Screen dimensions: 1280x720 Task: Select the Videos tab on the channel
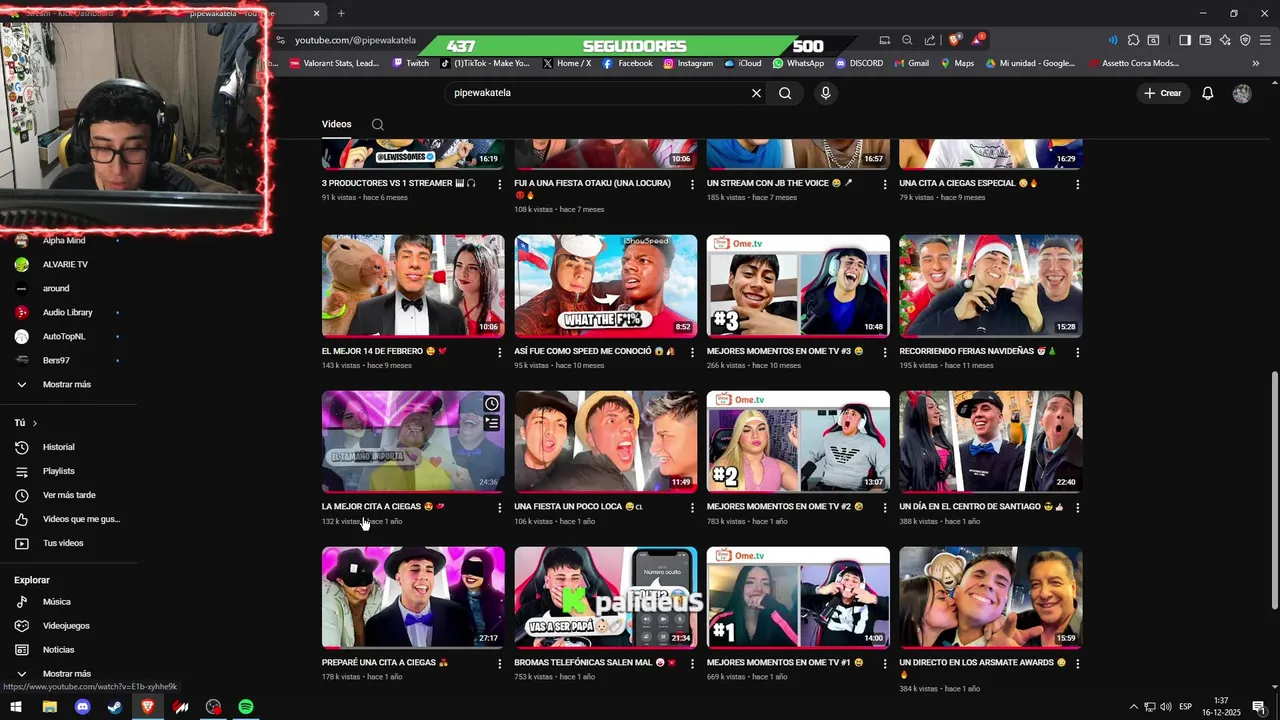click(x=336, y=124)
